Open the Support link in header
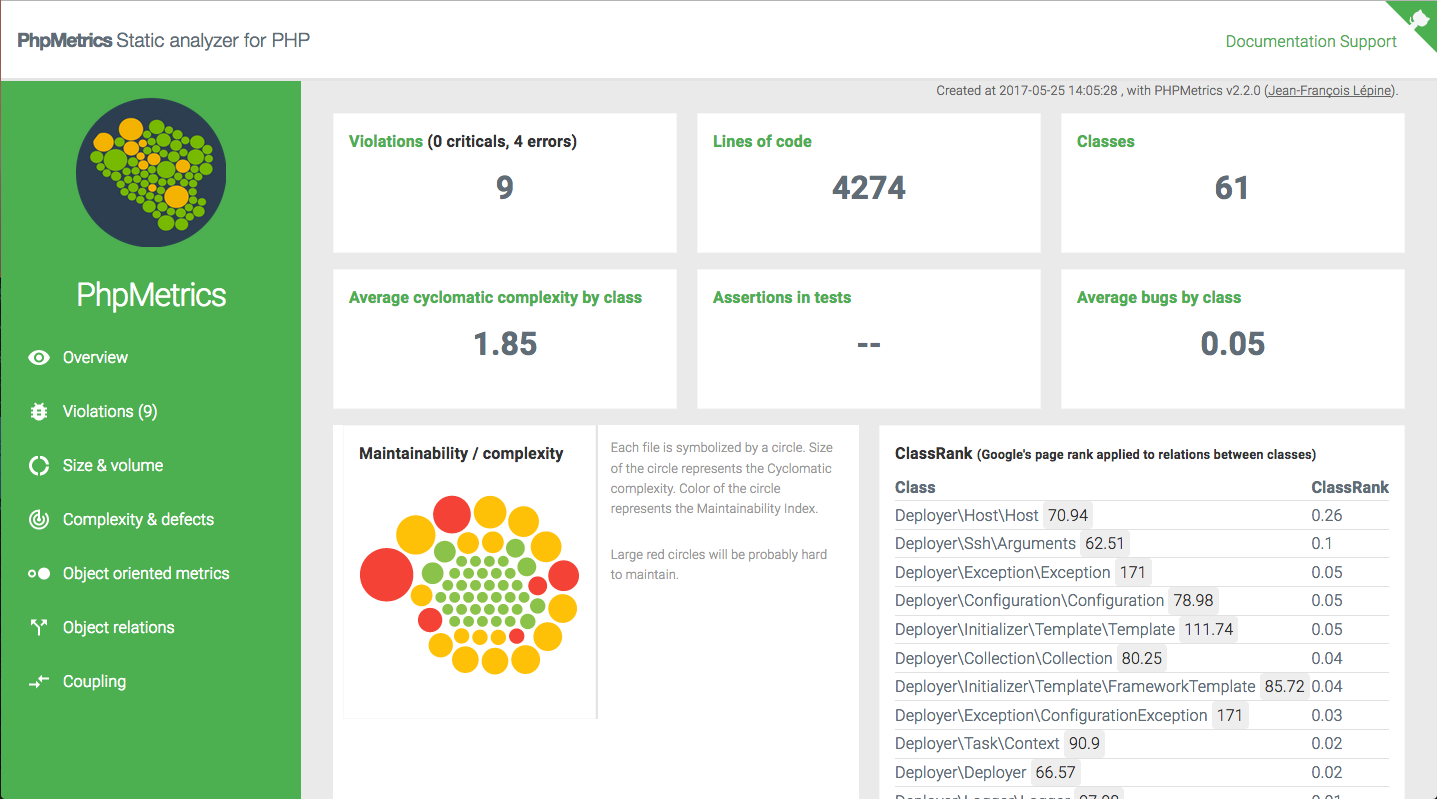Viewport: 1437px width, 799px height. 1370,41
